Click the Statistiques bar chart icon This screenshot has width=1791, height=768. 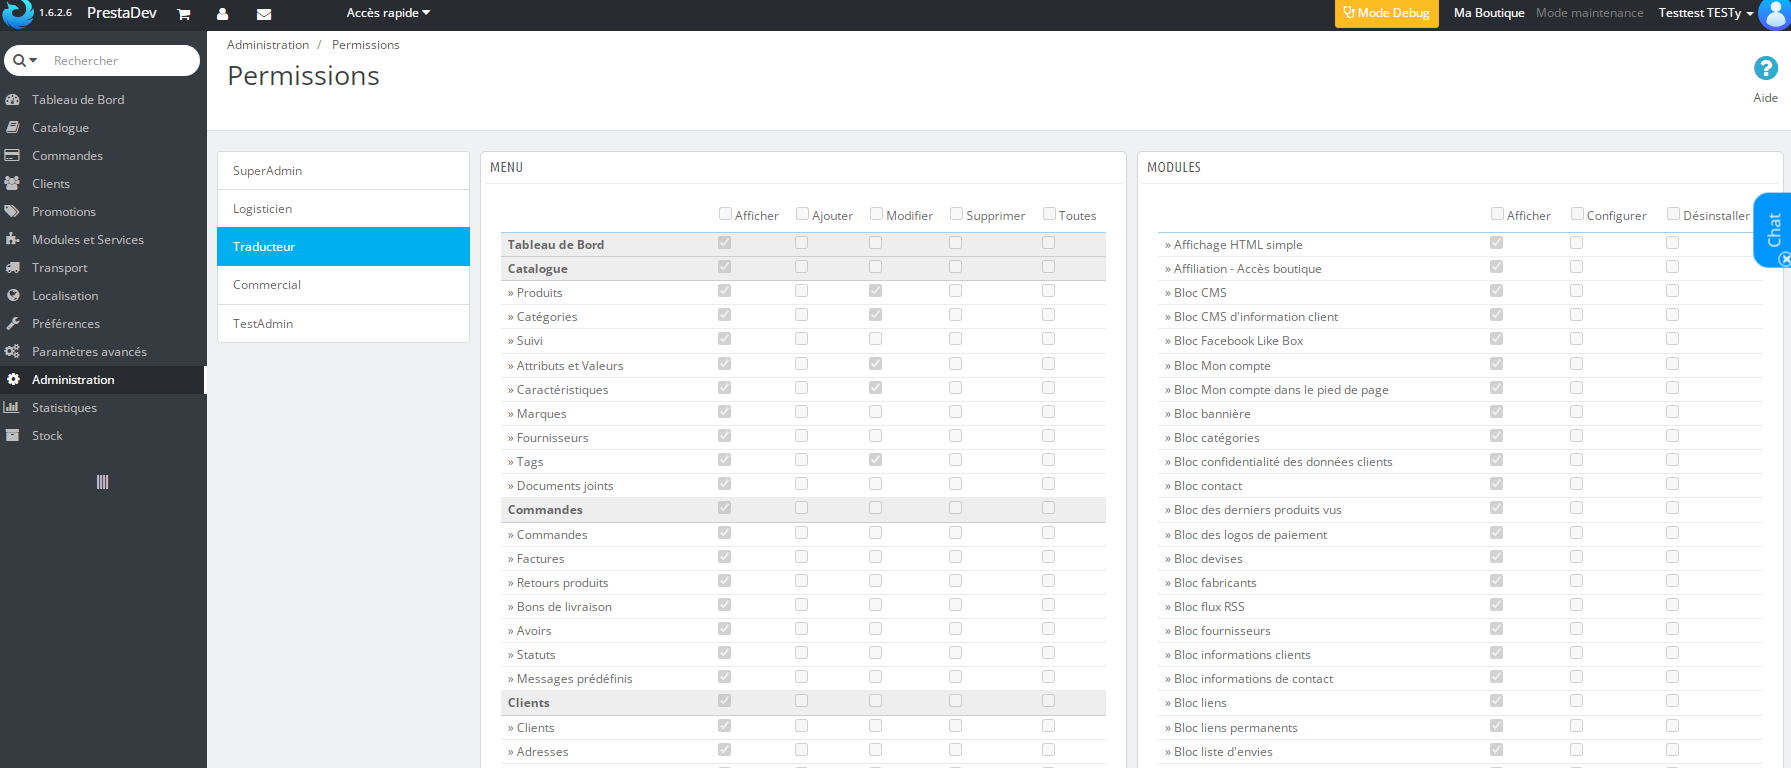(x=13, y=408)
